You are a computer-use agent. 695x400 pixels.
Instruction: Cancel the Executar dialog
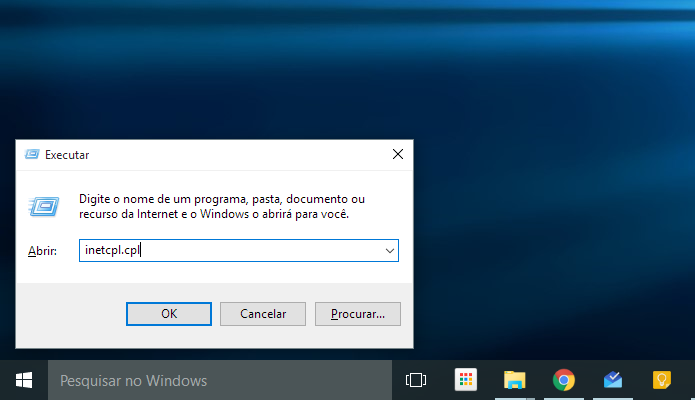263,314
